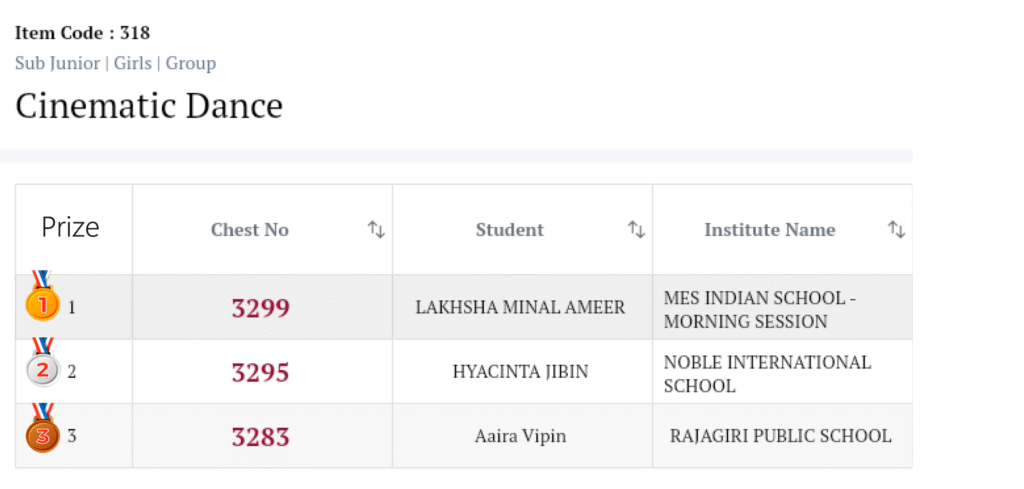This screenshot has height=489, width=1024.
Task: Click MES INDIAN SCHOOL - MORNING SESSION cell
Action: pos(760,310)
